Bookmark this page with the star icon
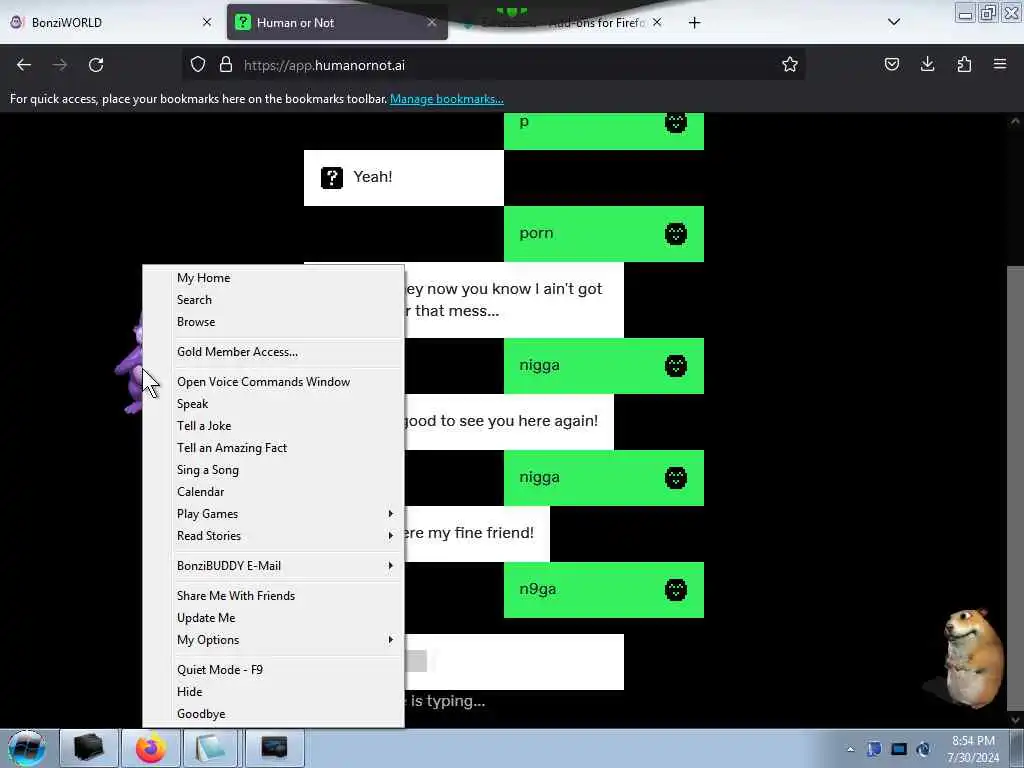This screenshot has width=1024, height=768. coord(790,65)
